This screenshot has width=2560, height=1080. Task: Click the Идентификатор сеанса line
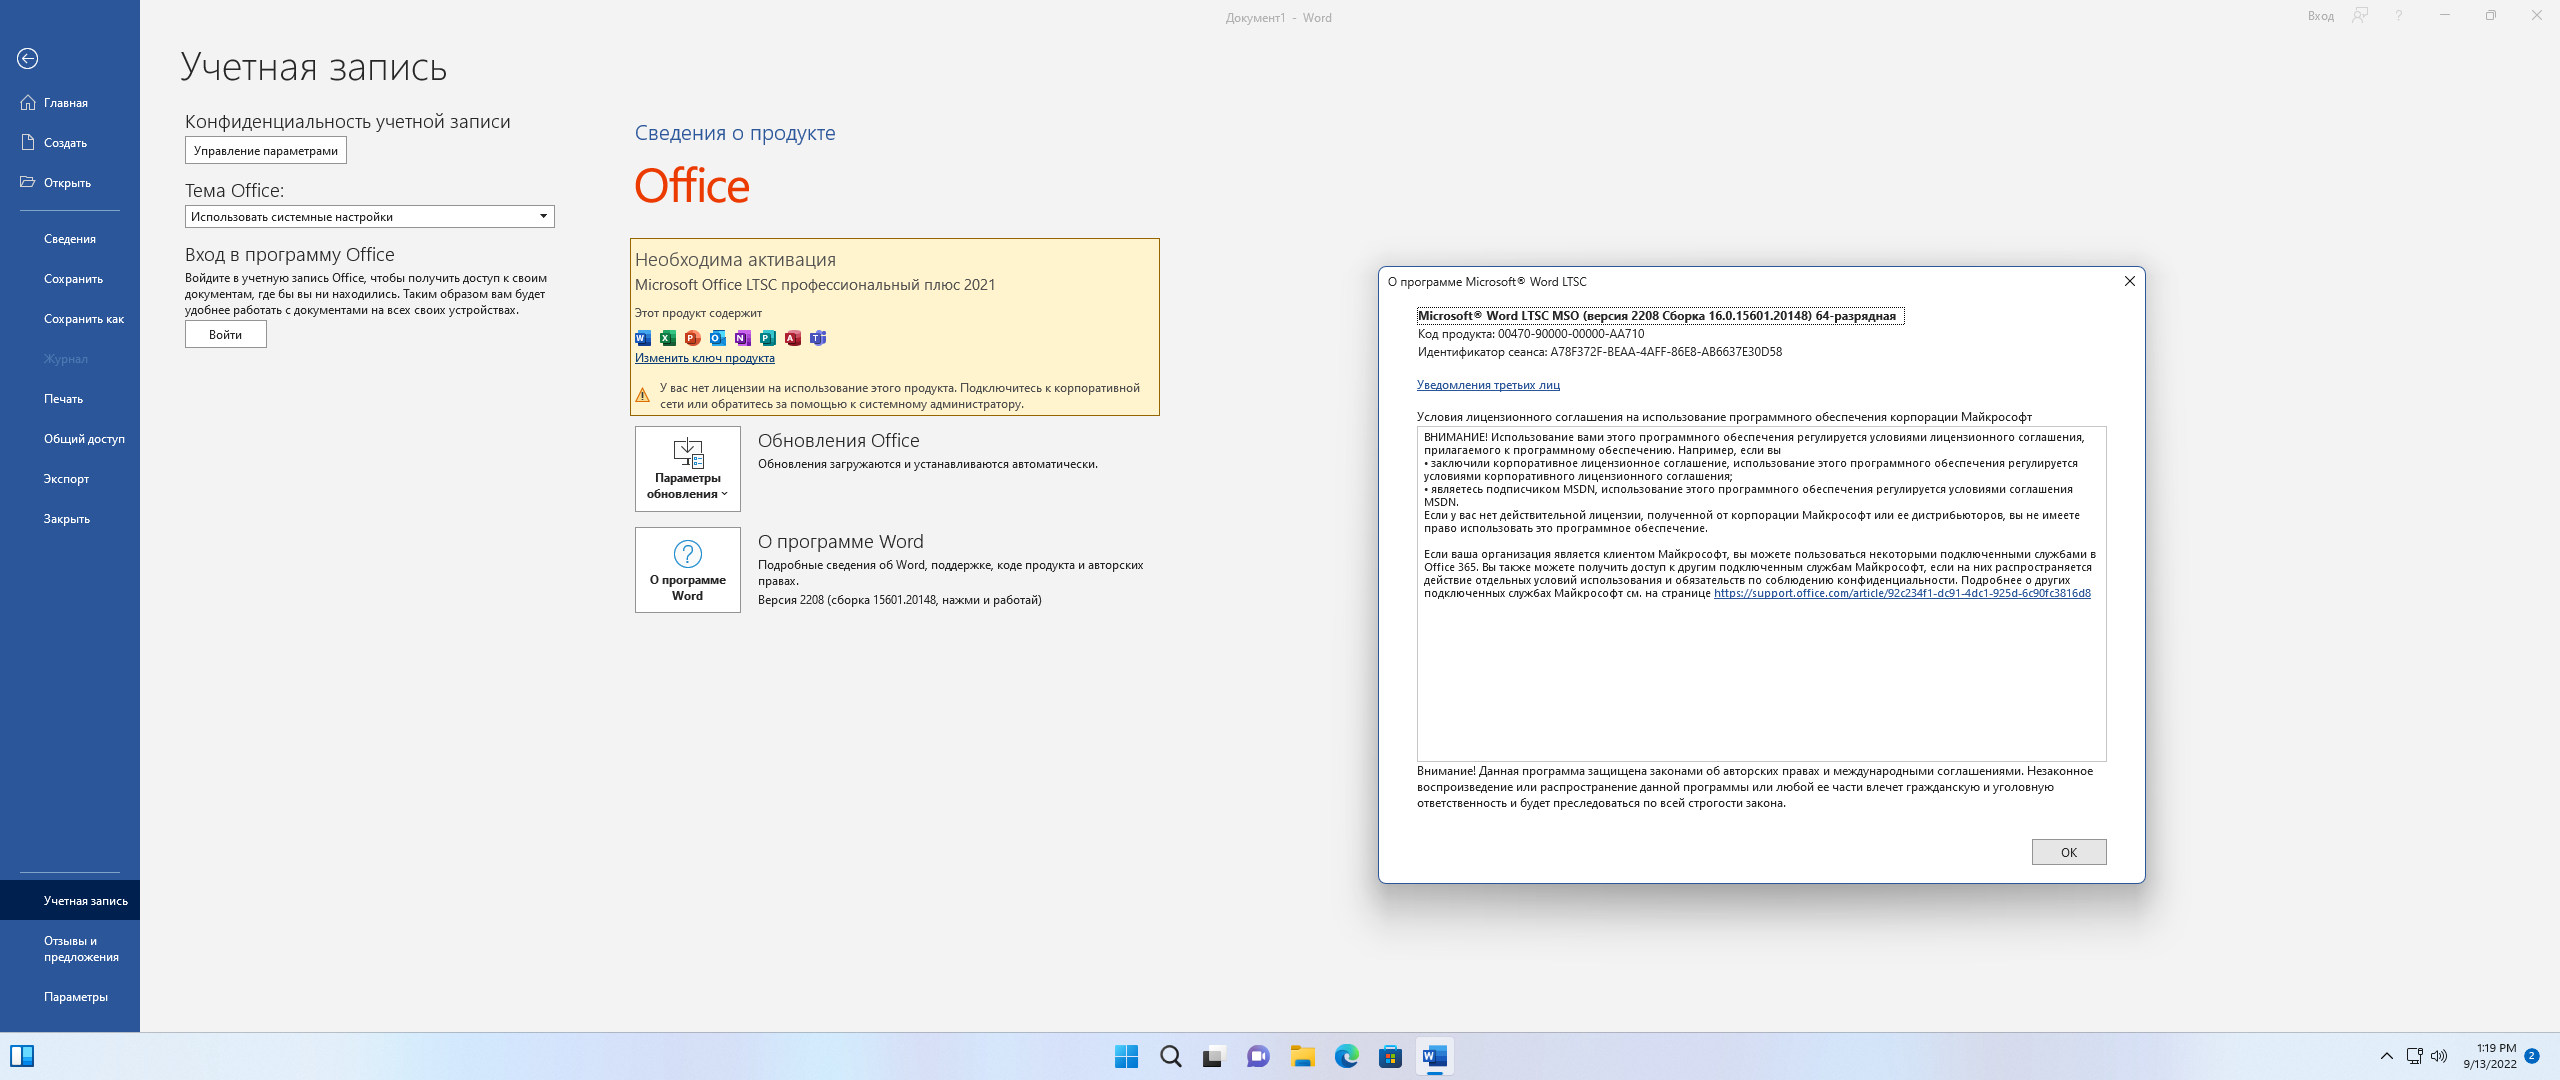pos(1600,352)
